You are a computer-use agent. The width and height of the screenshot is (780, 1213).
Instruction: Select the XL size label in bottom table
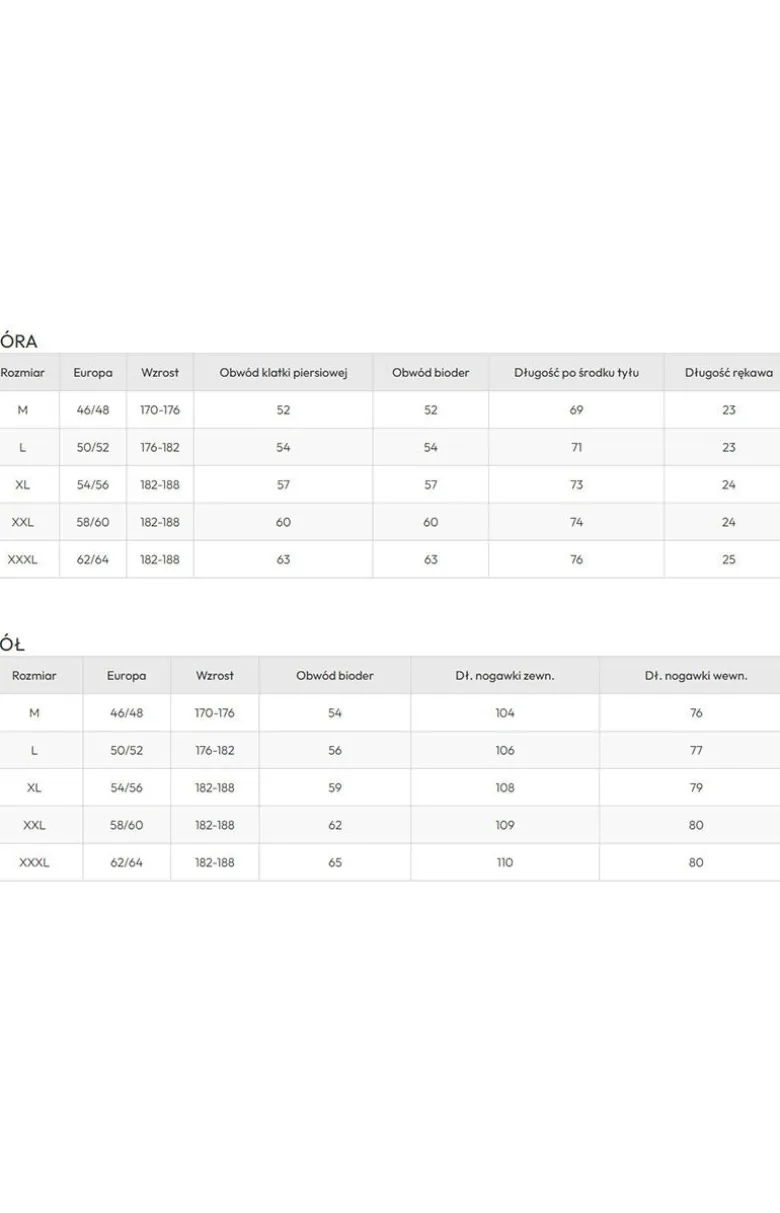pyautogui.click(x=34, y=788)
